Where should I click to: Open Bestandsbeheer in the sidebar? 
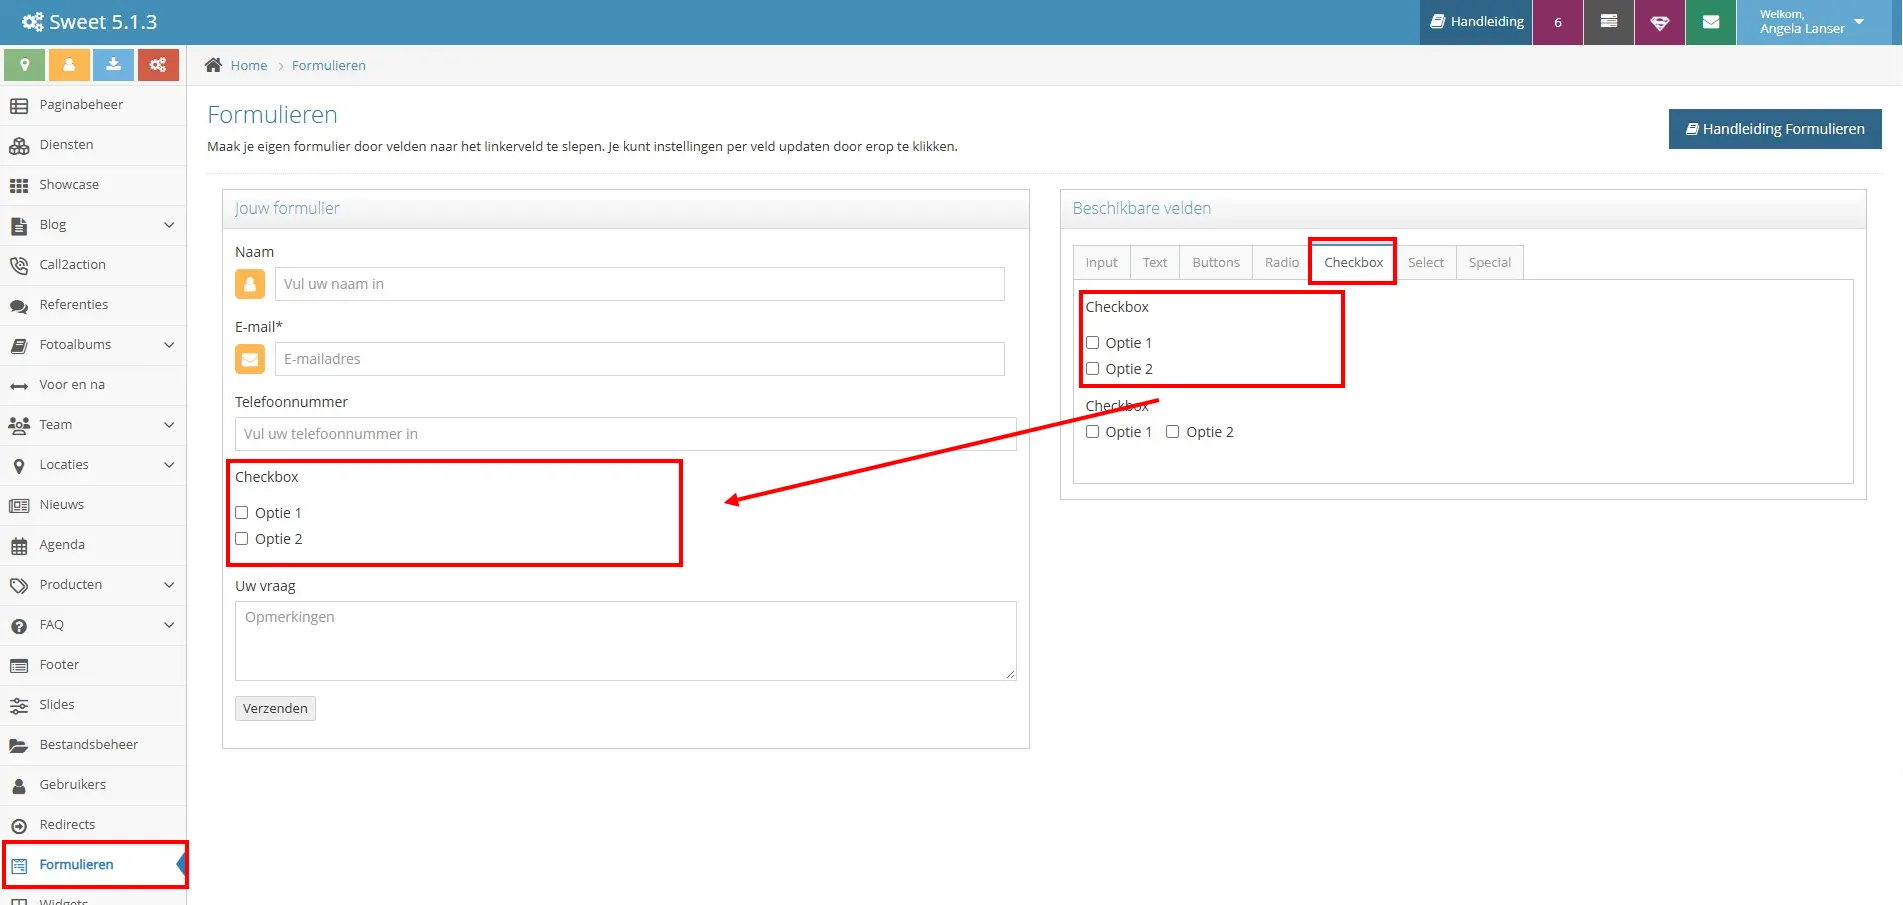93,745
